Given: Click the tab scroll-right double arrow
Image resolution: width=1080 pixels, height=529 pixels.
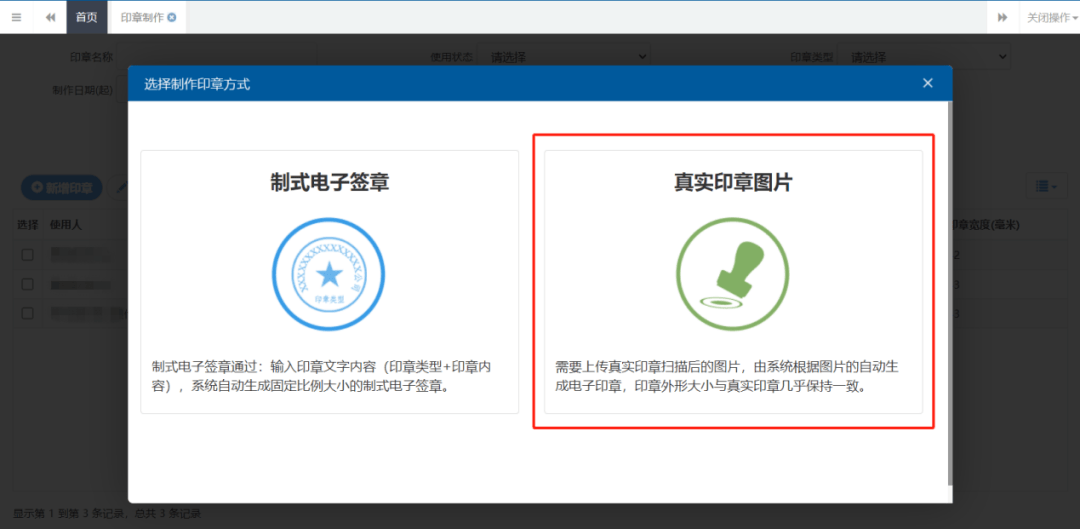Looking at the screenshot, I should [1003, 17].
